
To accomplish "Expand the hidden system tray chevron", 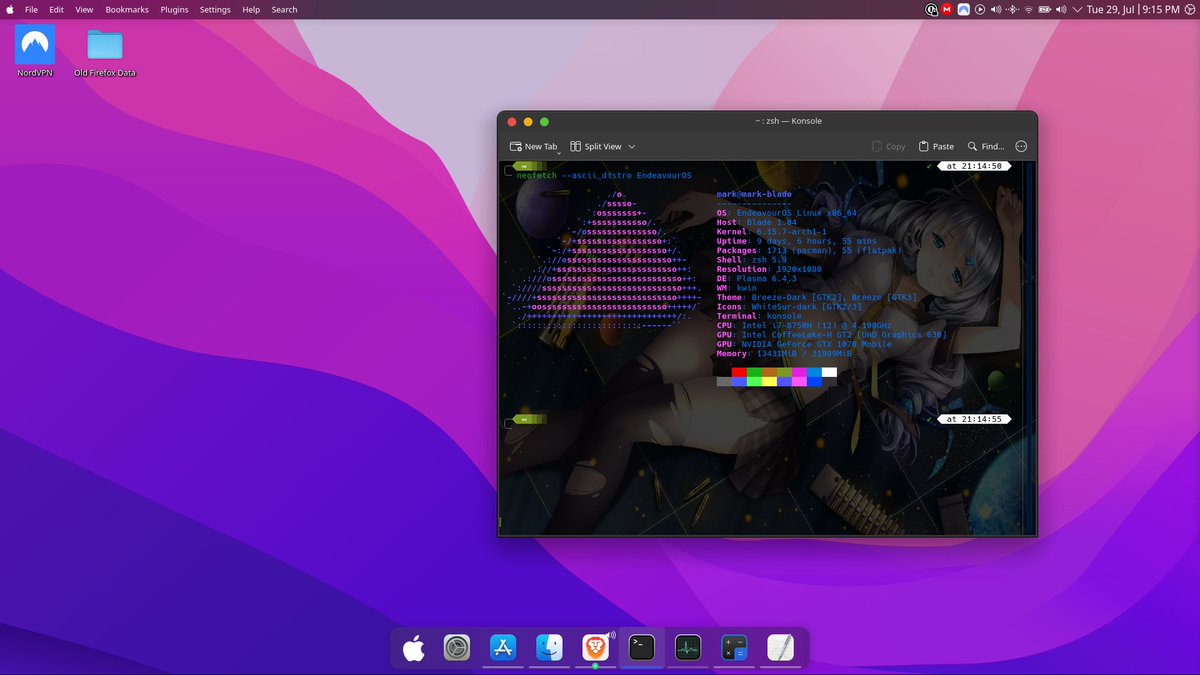I will (1076, 9).
